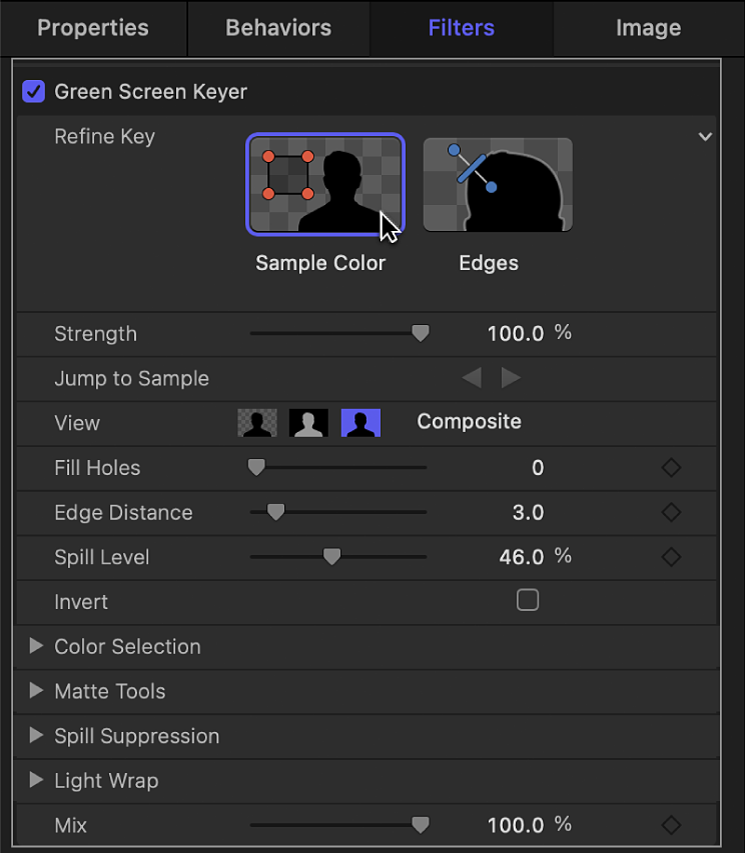
Task: Add a keyframe for Mix
Action: pyautogui.click(x=670, y=825)
